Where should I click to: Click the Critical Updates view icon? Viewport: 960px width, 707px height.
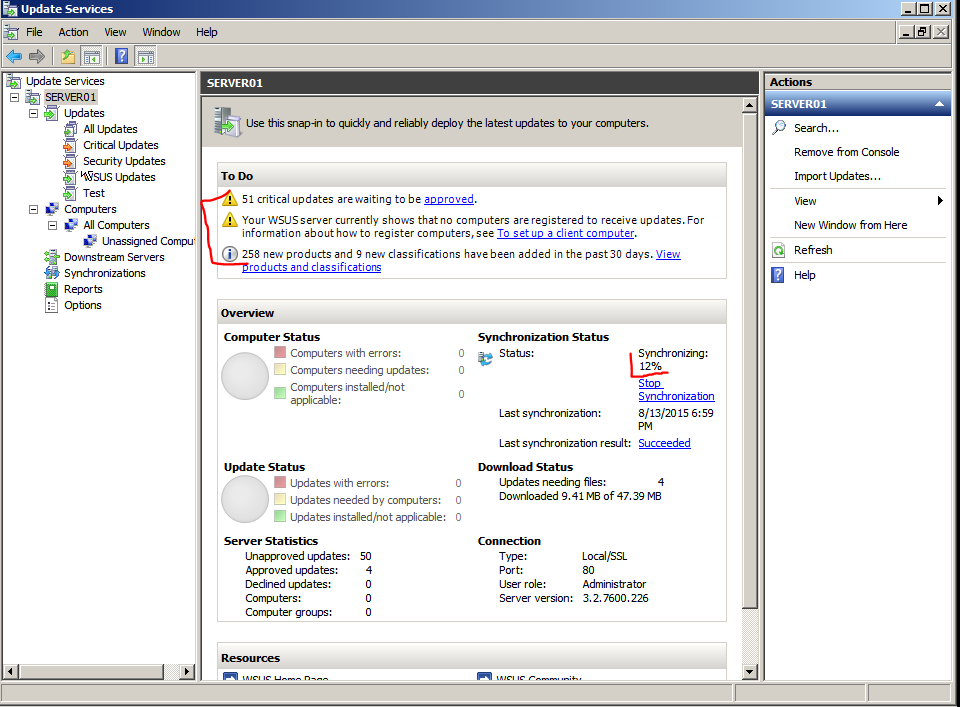[x=71, y=145]
